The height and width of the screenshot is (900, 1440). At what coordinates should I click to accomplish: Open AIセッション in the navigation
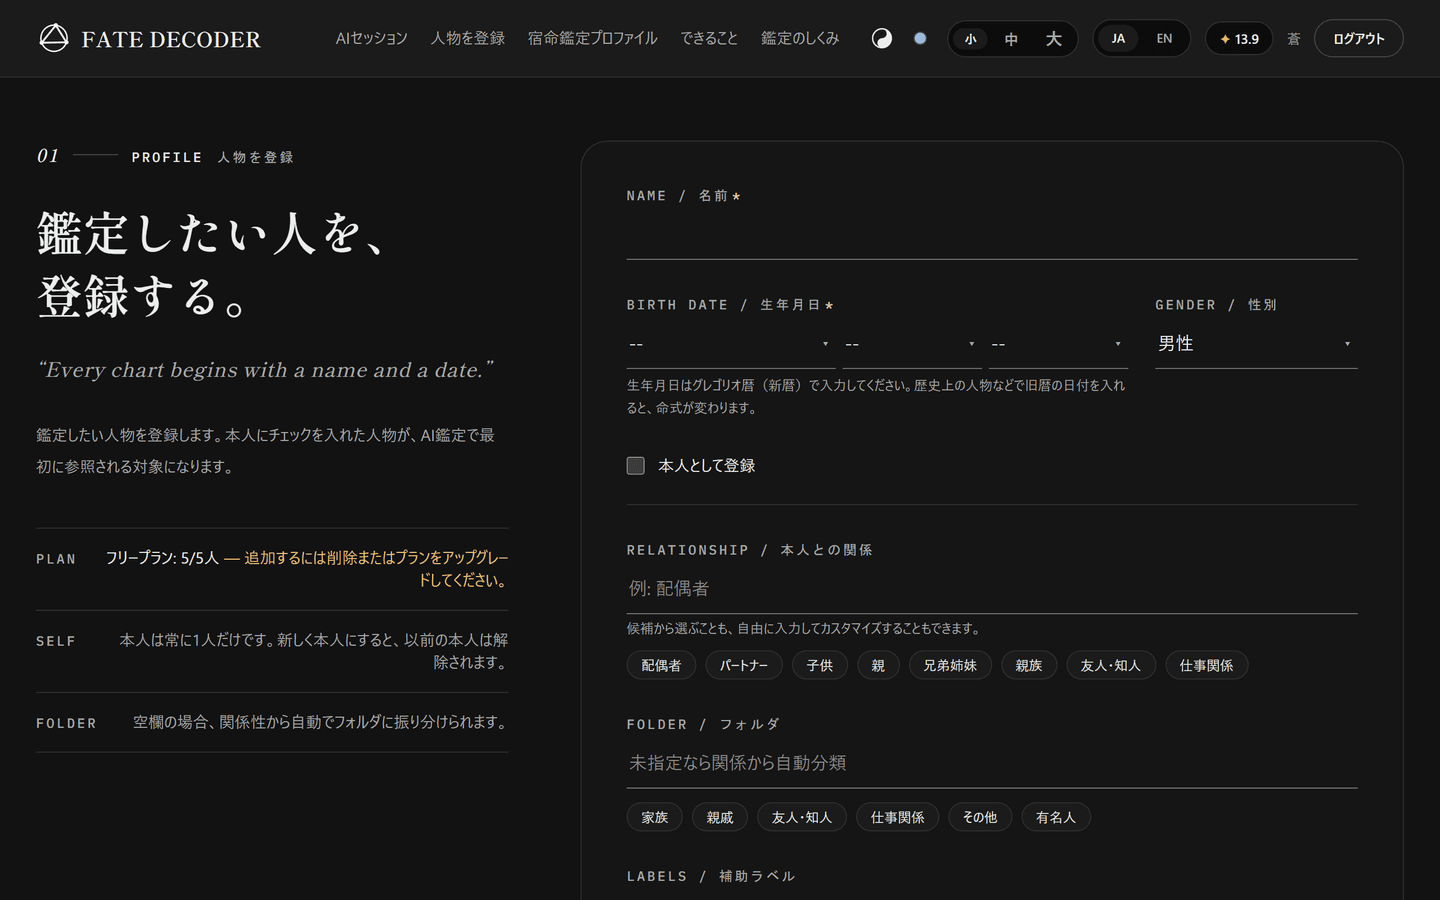tap(372, 38)
